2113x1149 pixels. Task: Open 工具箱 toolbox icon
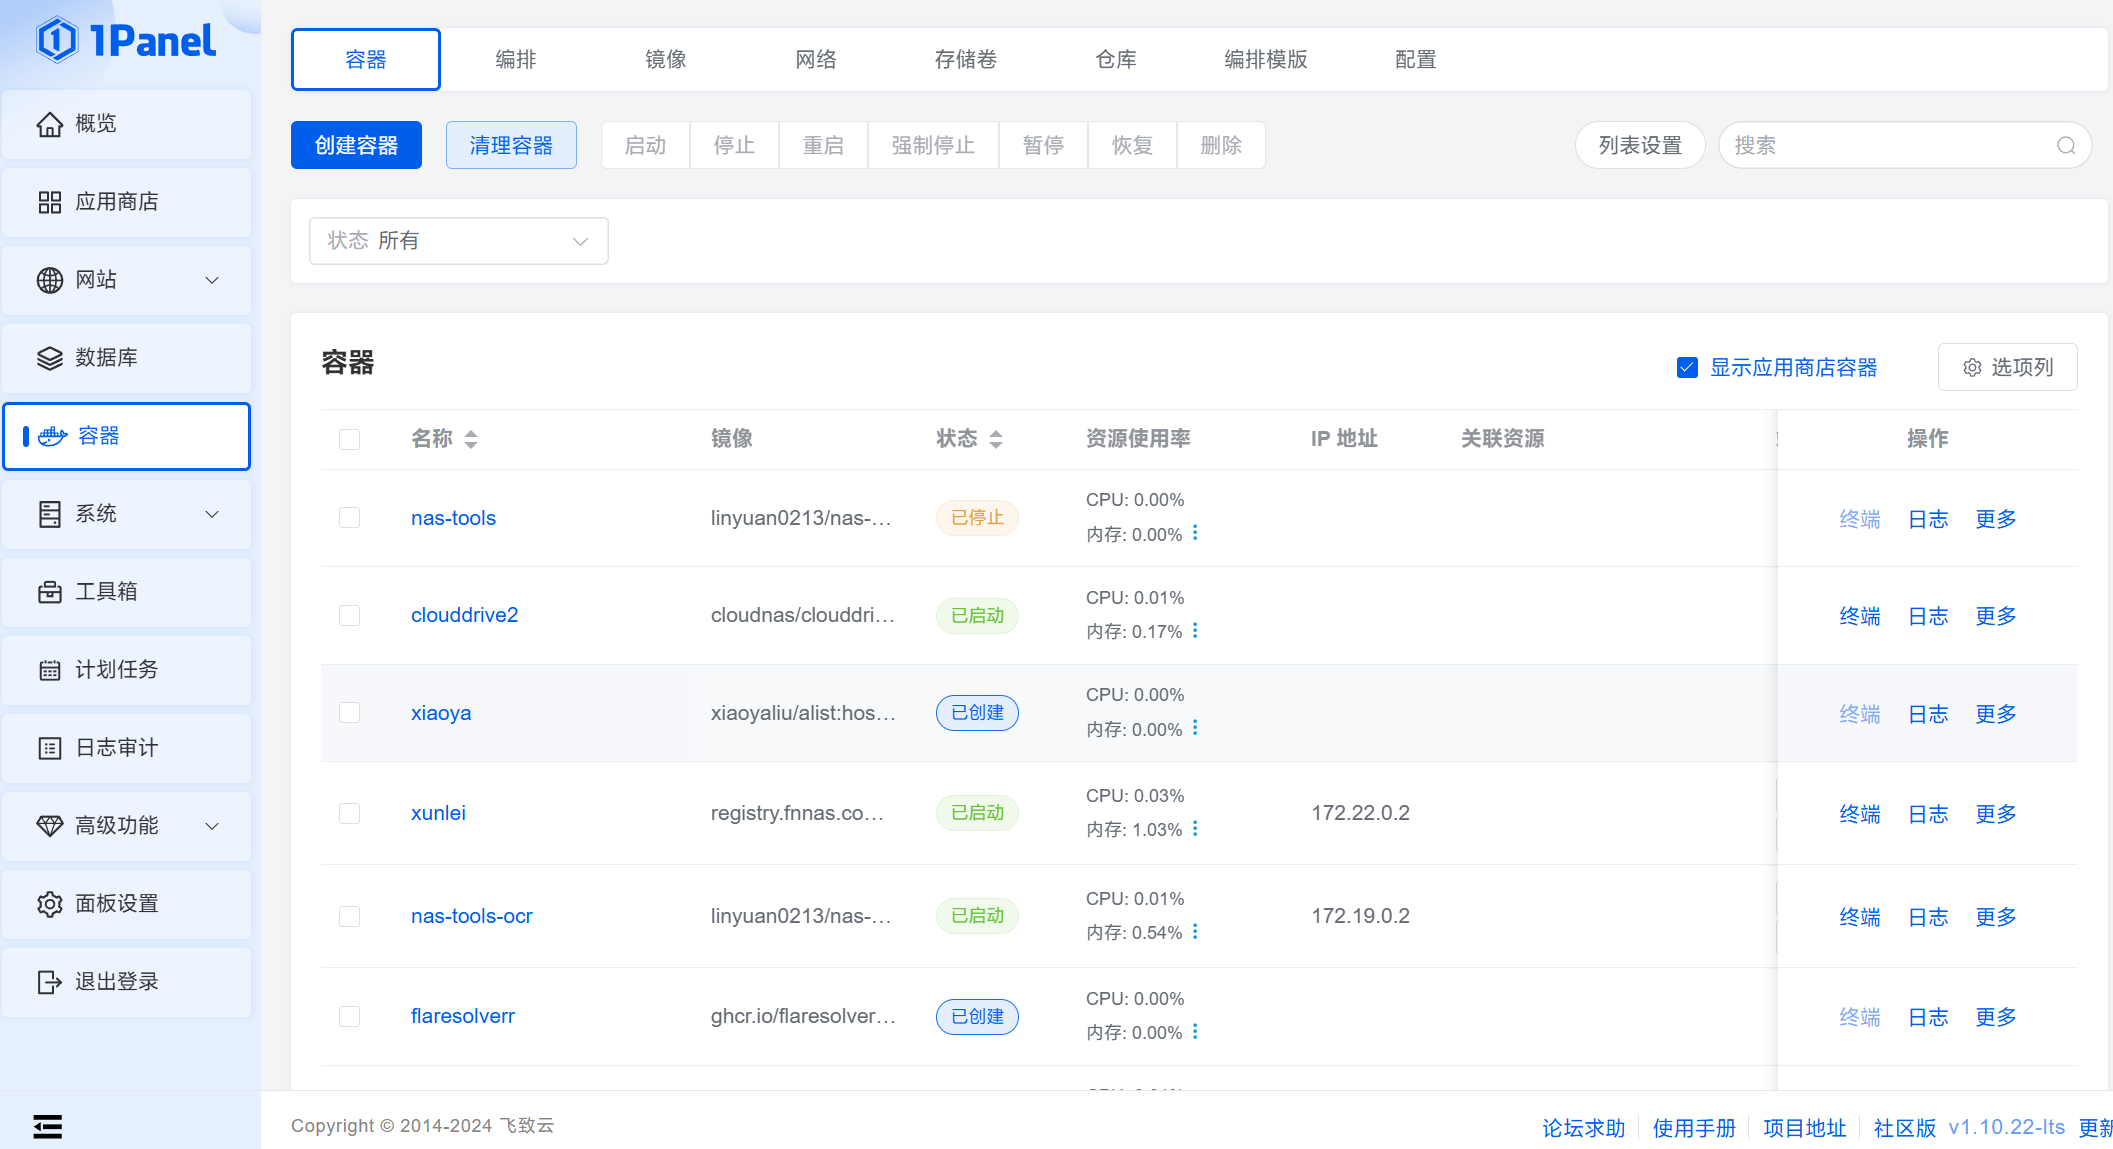50,592
